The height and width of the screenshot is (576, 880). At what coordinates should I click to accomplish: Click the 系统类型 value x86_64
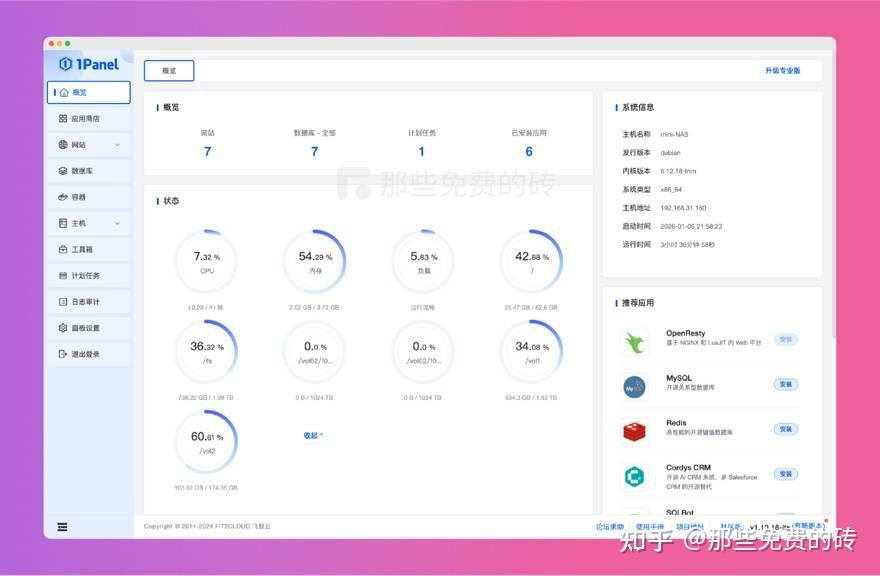pos(671,190)
